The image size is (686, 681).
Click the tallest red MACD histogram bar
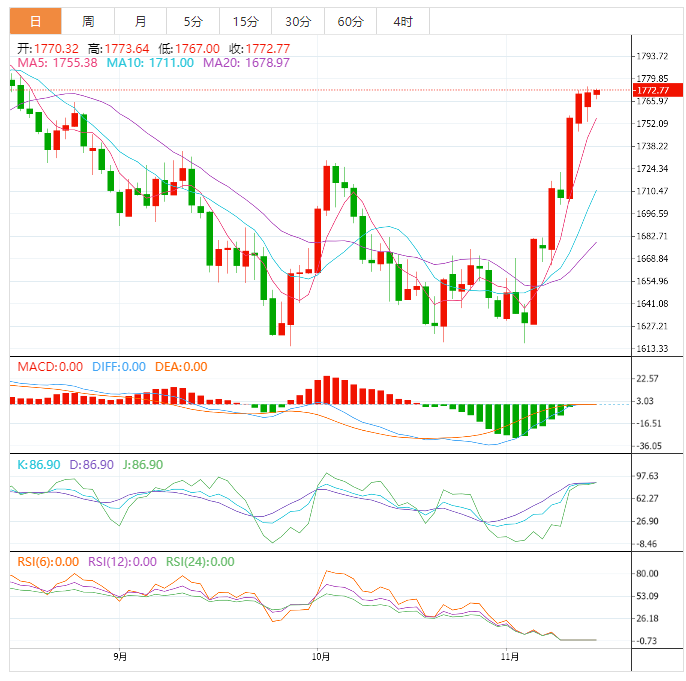[x=327, y=390]
